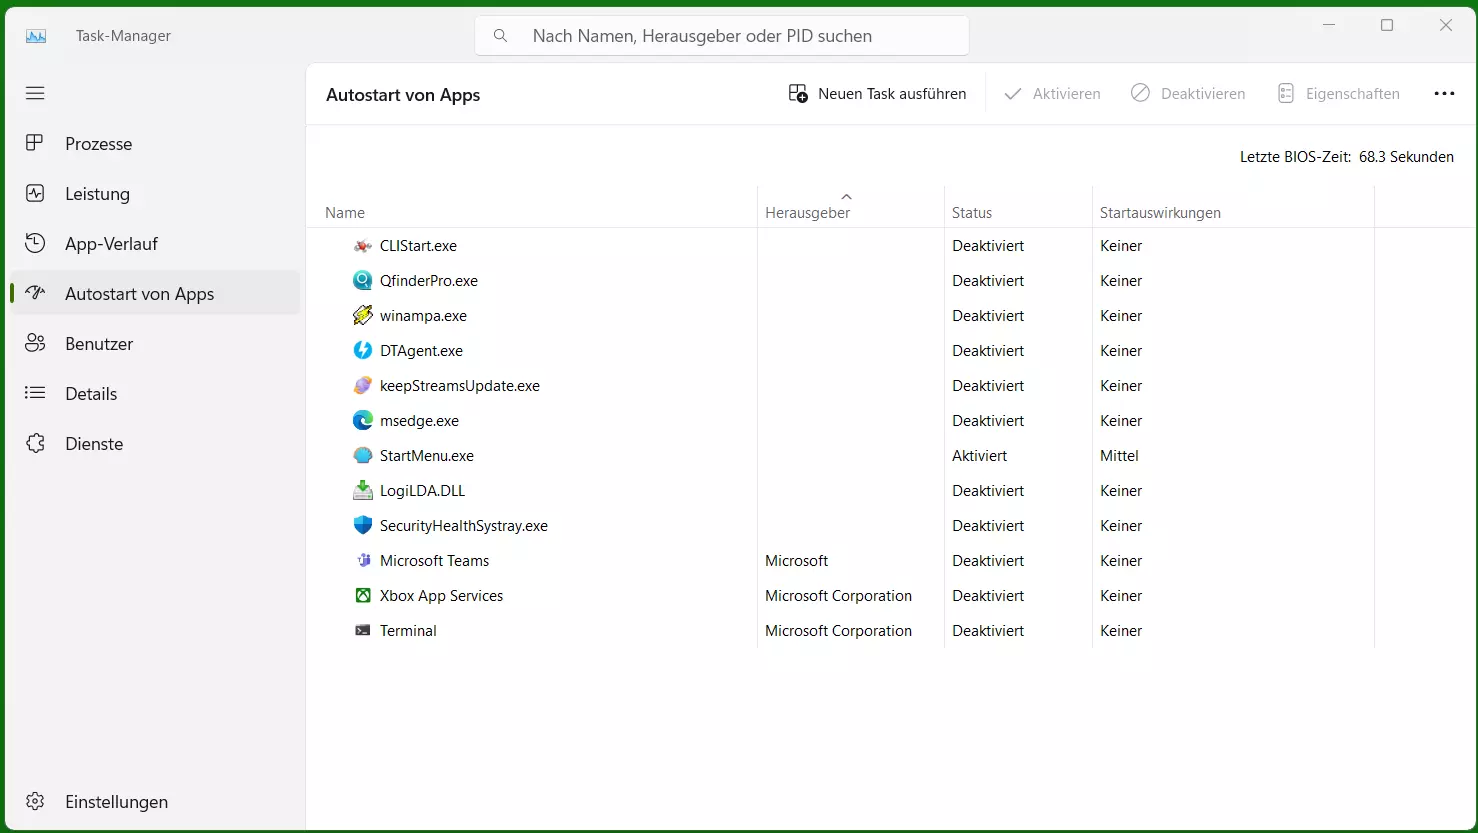This screenshot has height=833, width=1478.
Task: Select the winampa.exe row name
Action: [x=423, y=315]
